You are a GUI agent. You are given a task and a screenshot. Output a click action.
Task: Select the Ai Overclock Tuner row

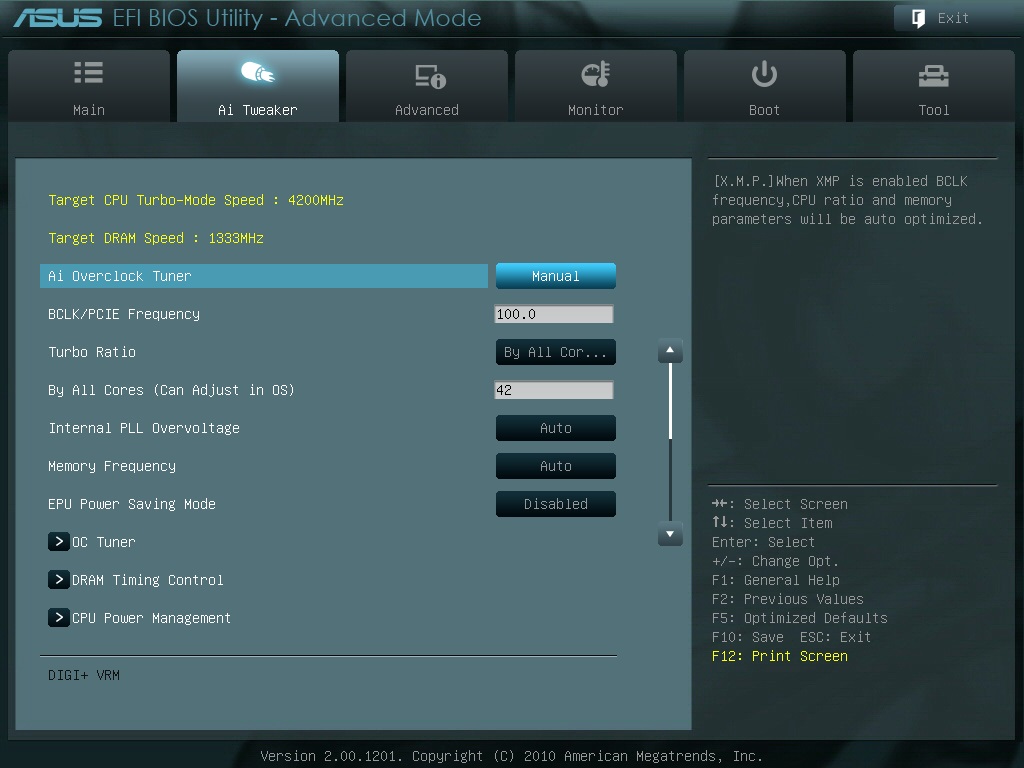(x=264, y=276)
